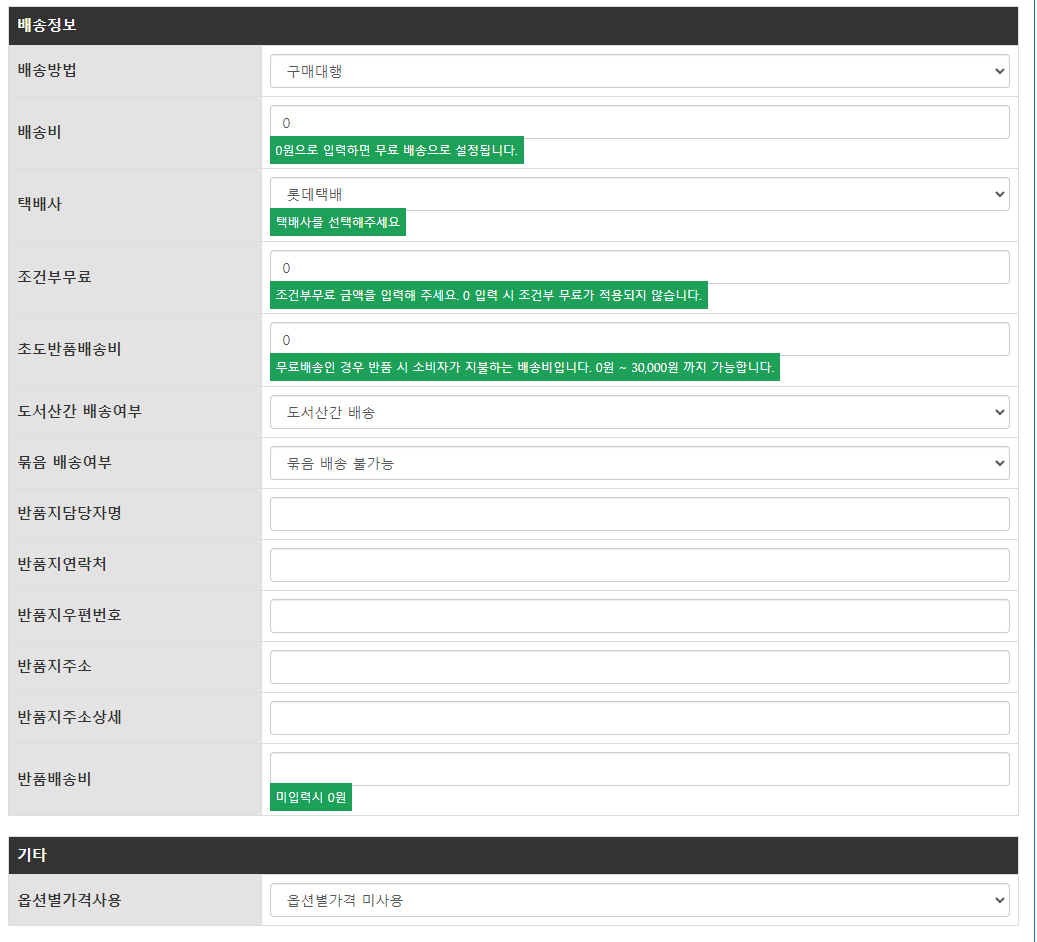Image resolution: width=1037 pixels, height=942 pixels.
Task: Click the 배송비 input field
Action: click(639, 122)
